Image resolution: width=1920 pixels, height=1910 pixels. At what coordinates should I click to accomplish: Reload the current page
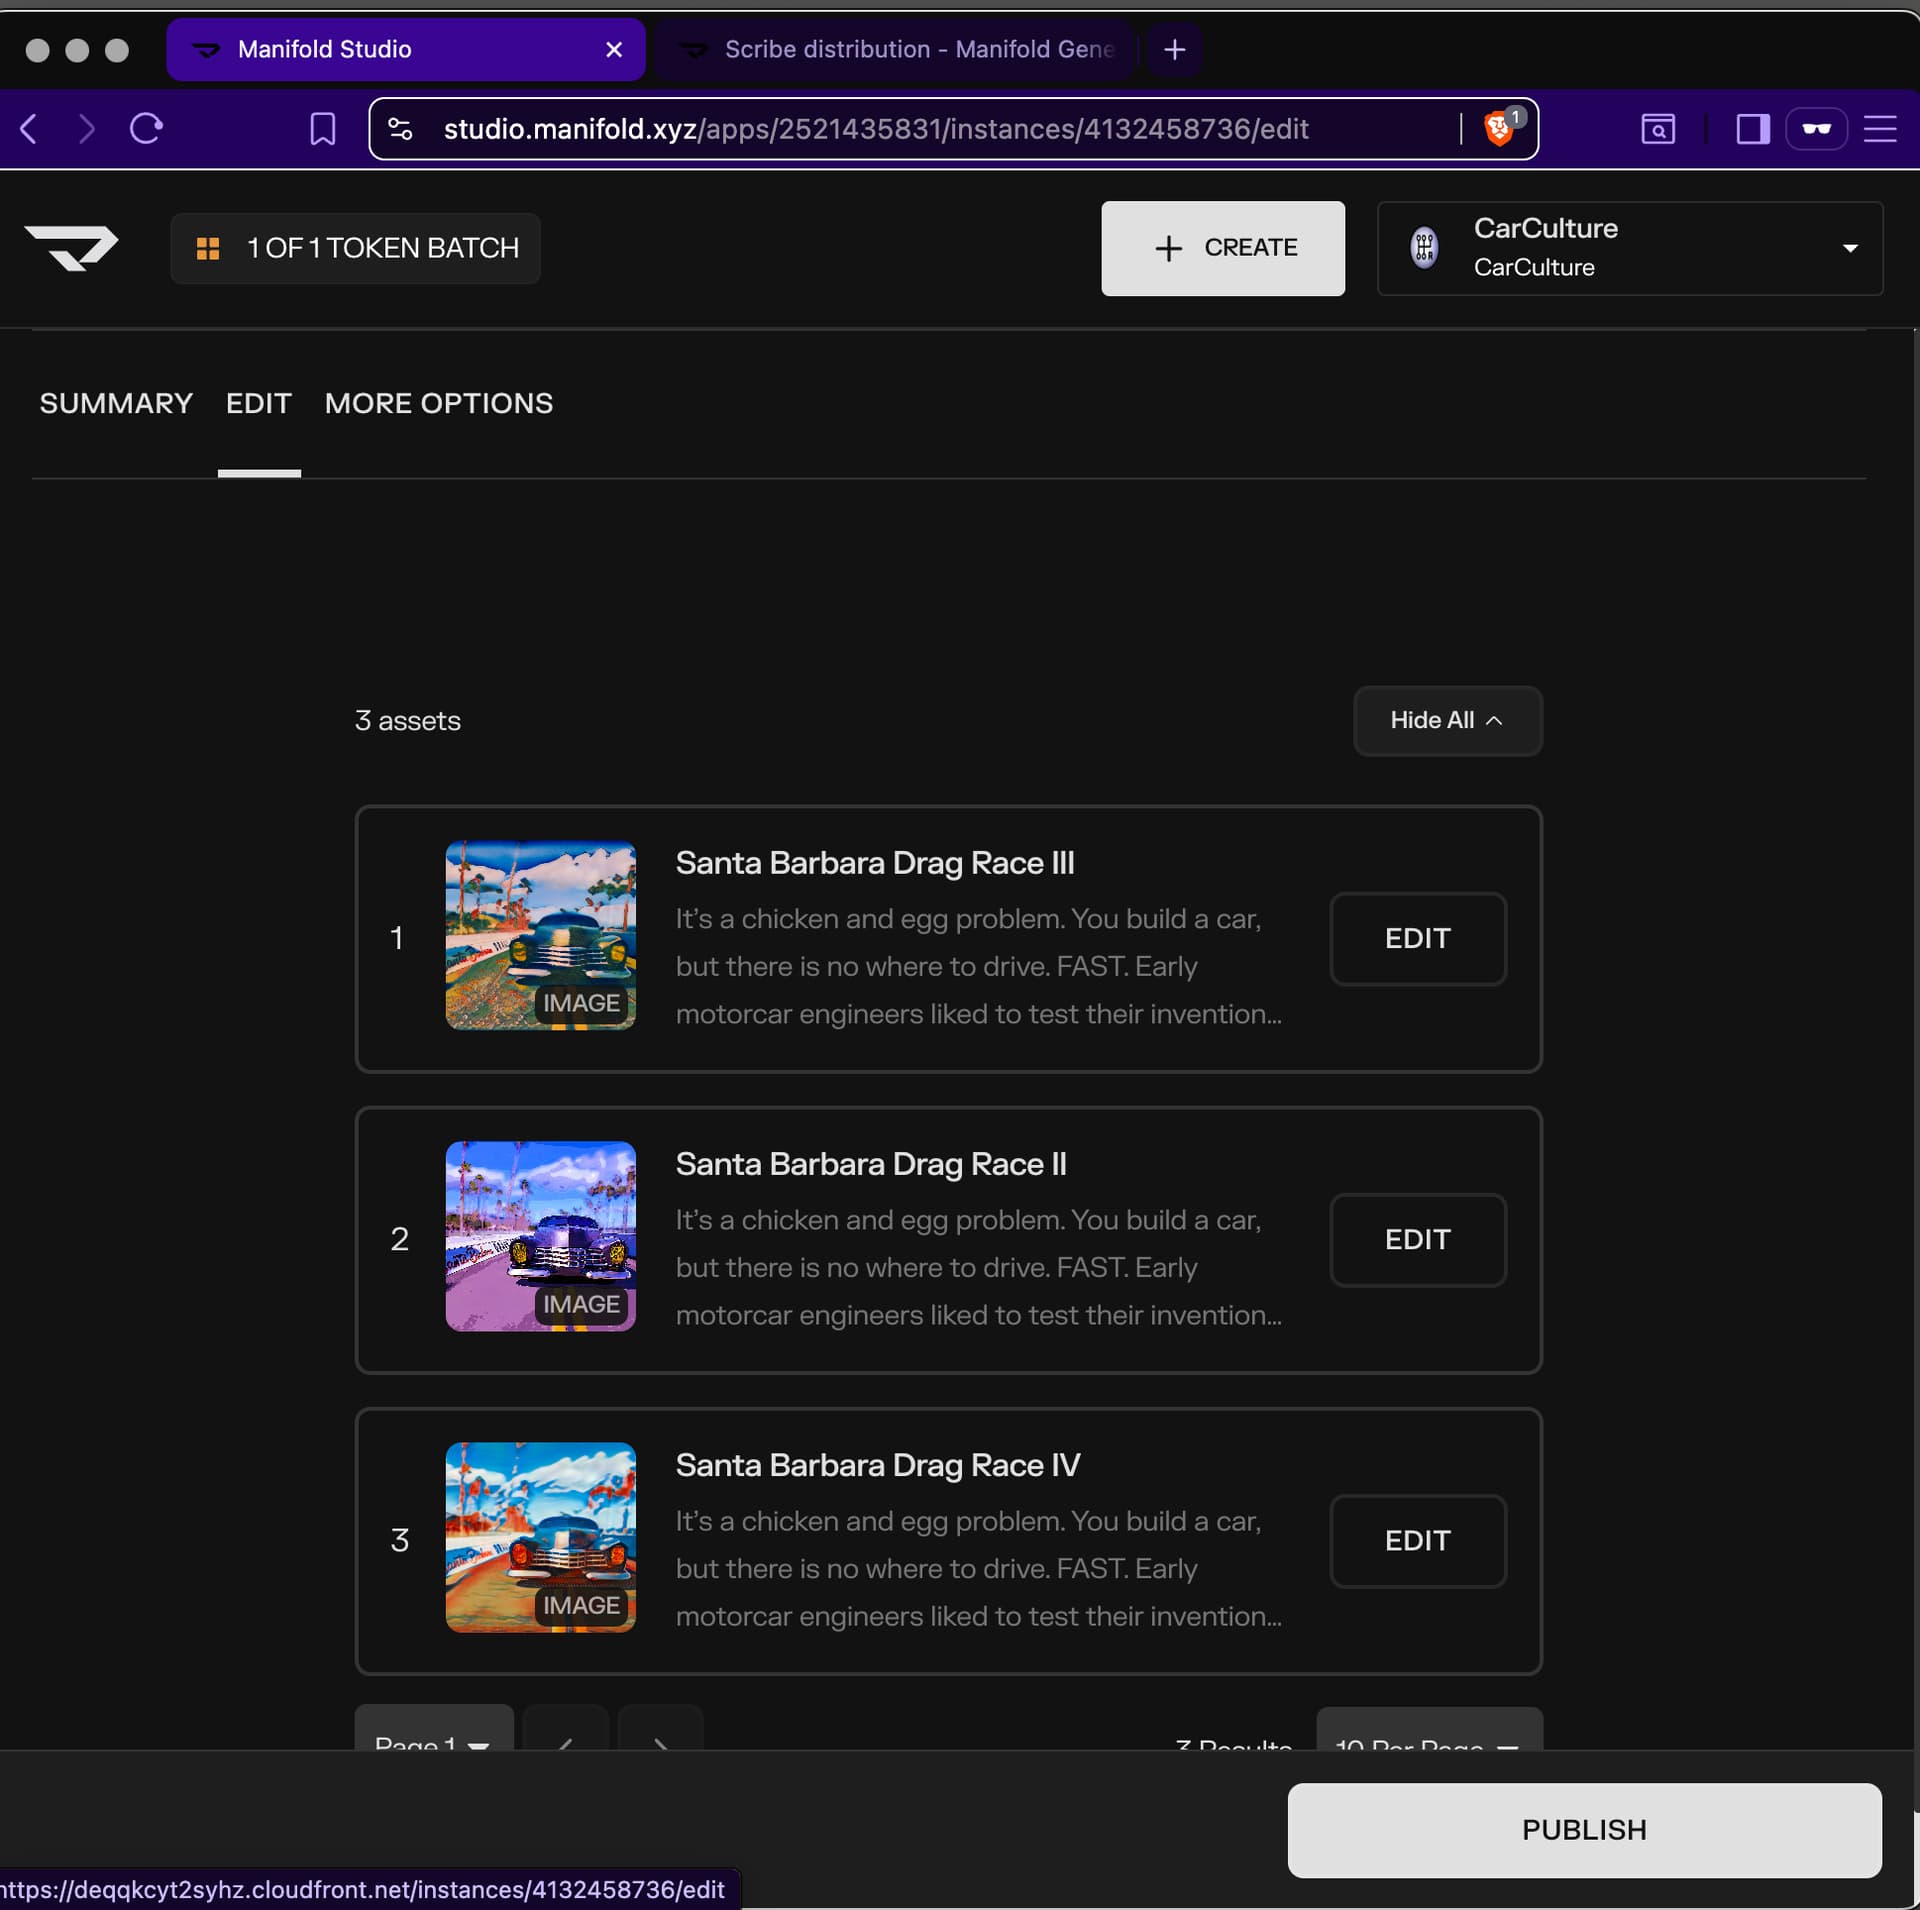pyautogui.click(x=146, y=129)
